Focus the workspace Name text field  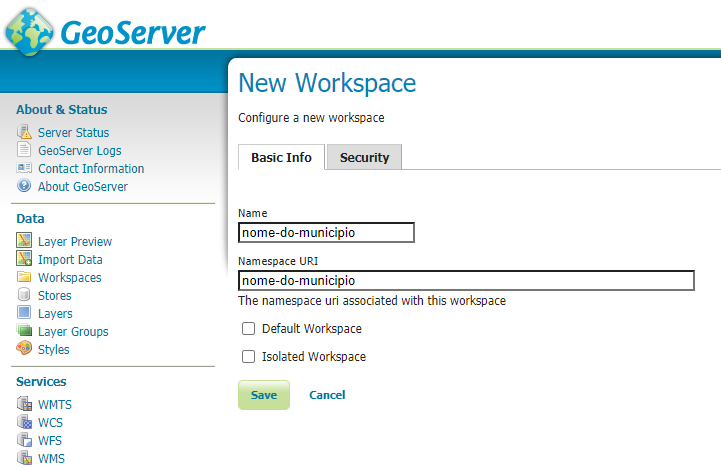click(326, 232)
